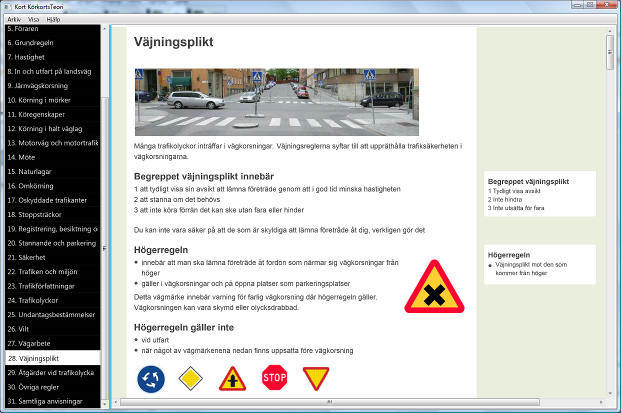This screenshot has height=413, width=621.
Task: Click the red STOP sign
Action: coord(274,377)
